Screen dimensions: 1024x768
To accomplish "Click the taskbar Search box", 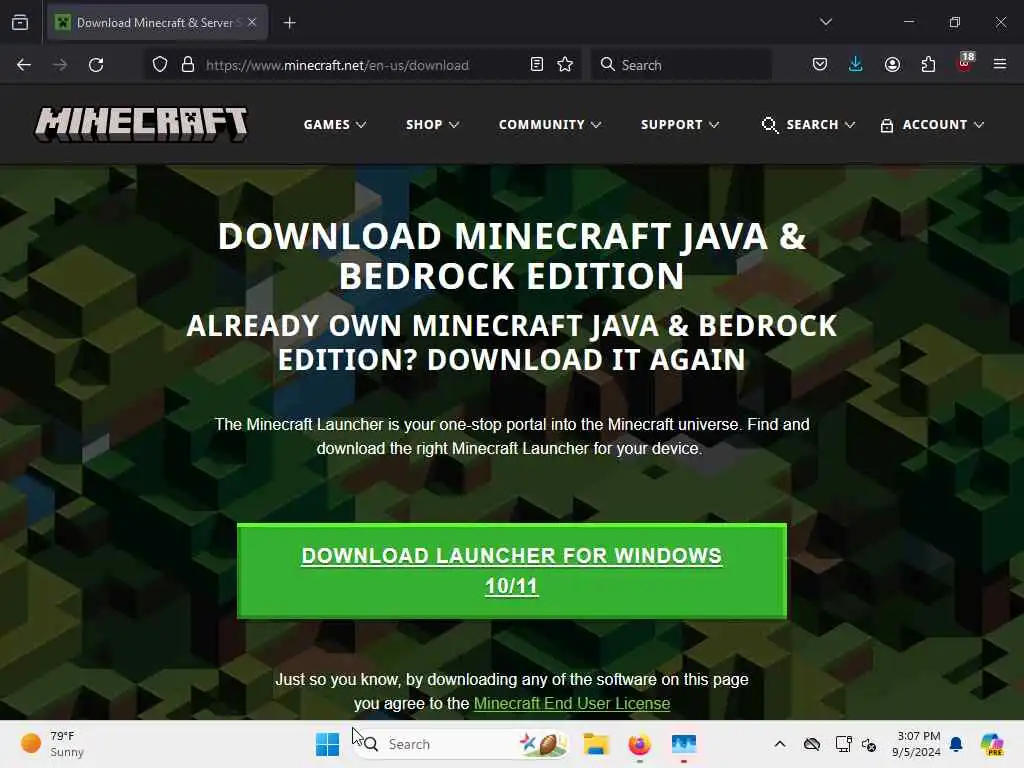I will (460, 744).
